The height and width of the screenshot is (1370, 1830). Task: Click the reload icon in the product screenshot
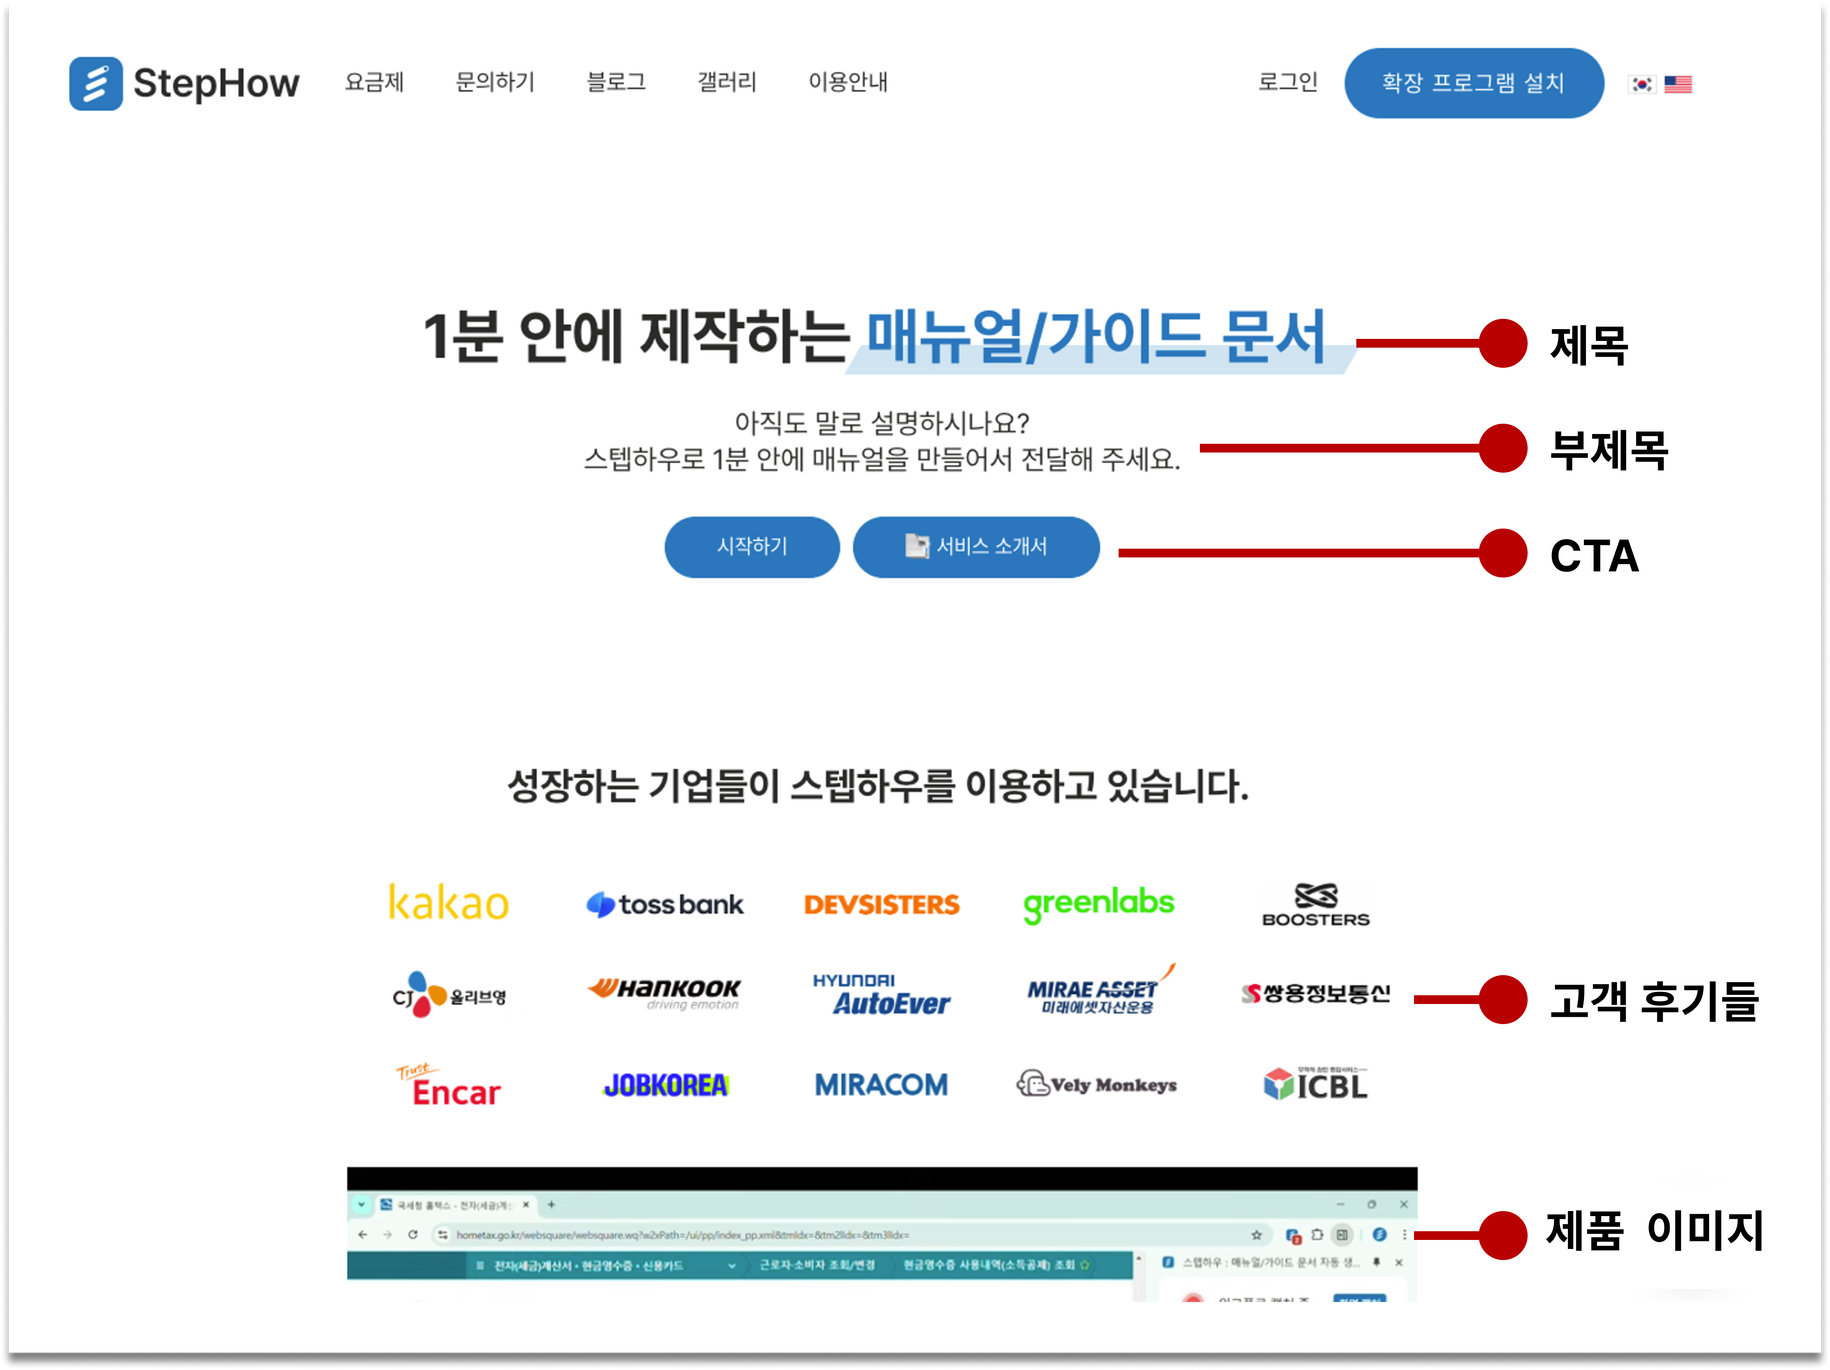click(x=412, y=1234)
